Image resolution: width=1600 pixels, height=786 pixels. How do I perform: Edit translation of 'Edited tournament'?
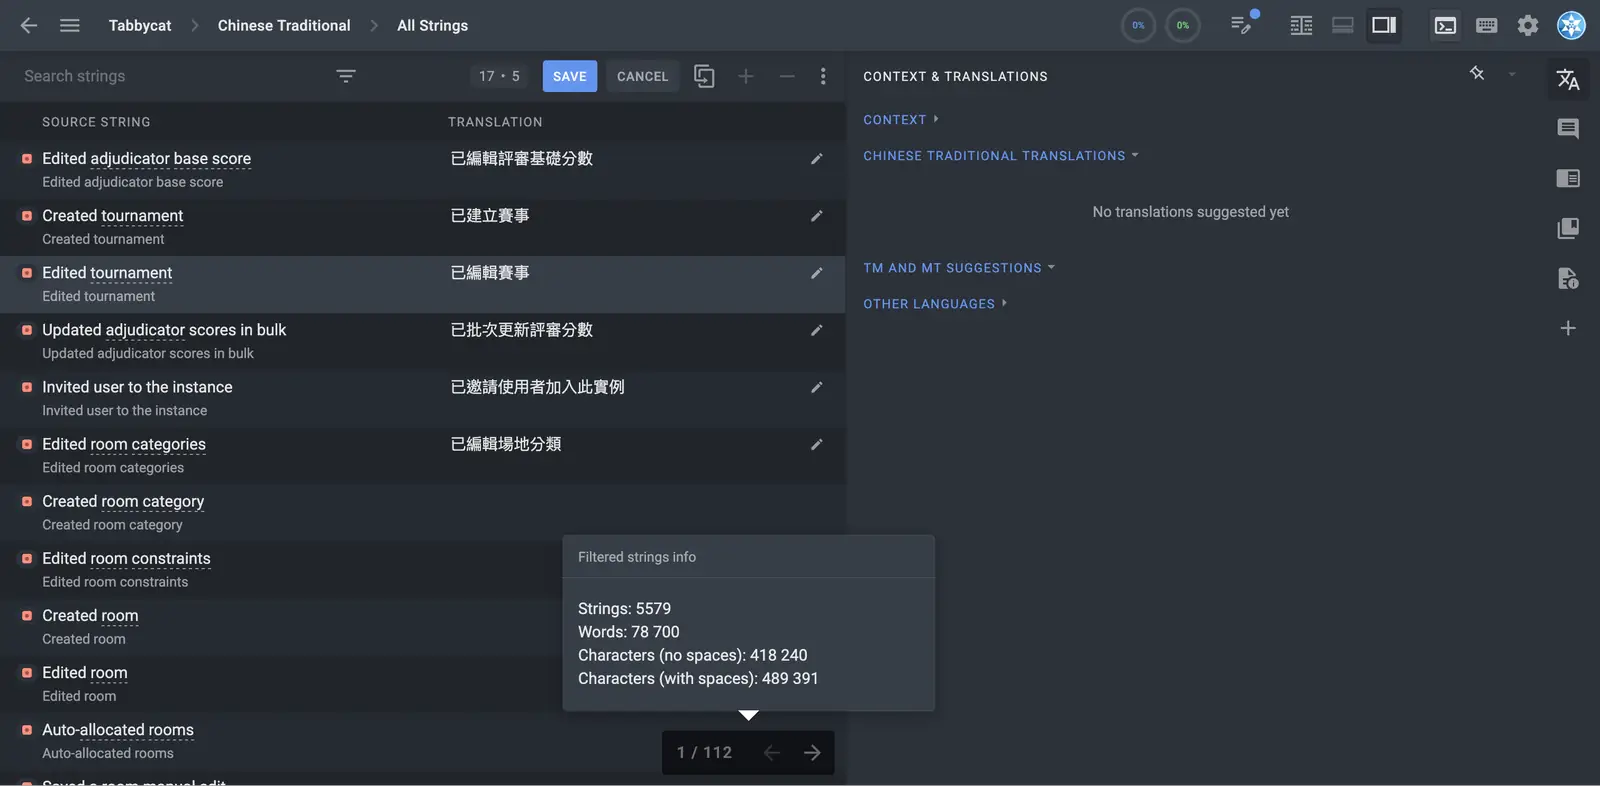(x=817, y=273)
